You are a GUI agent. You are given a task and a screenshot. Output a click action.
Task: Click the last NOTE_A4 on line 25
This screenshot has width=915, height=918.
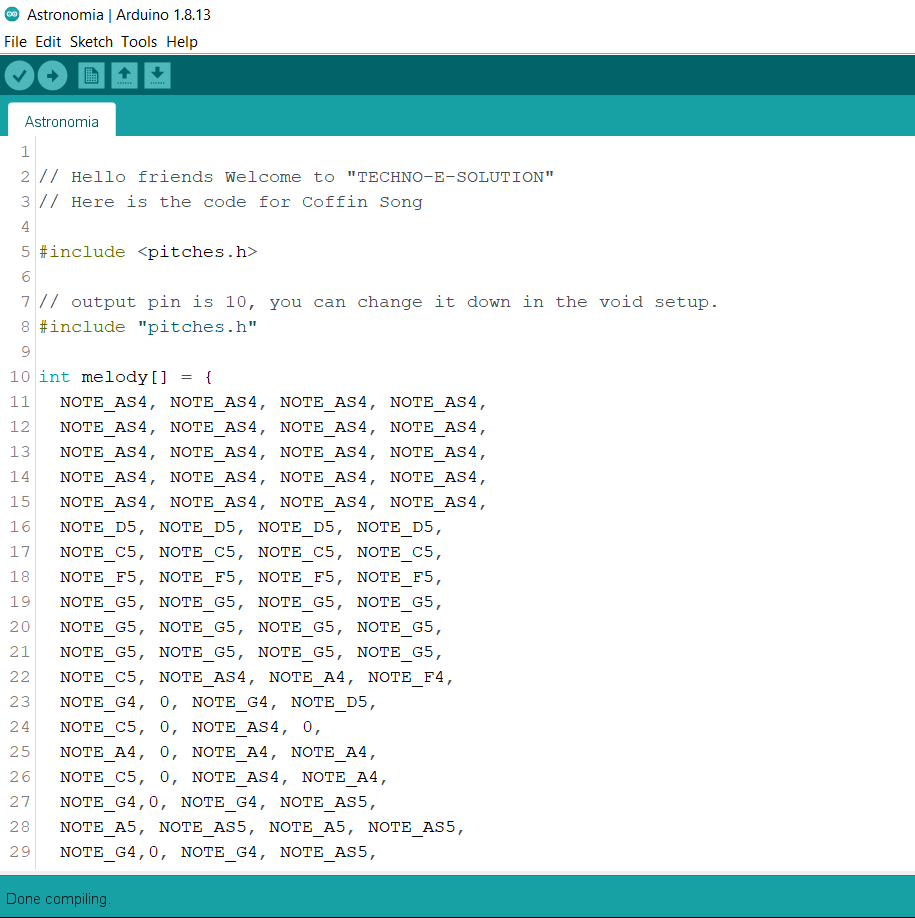coord(329,752)
